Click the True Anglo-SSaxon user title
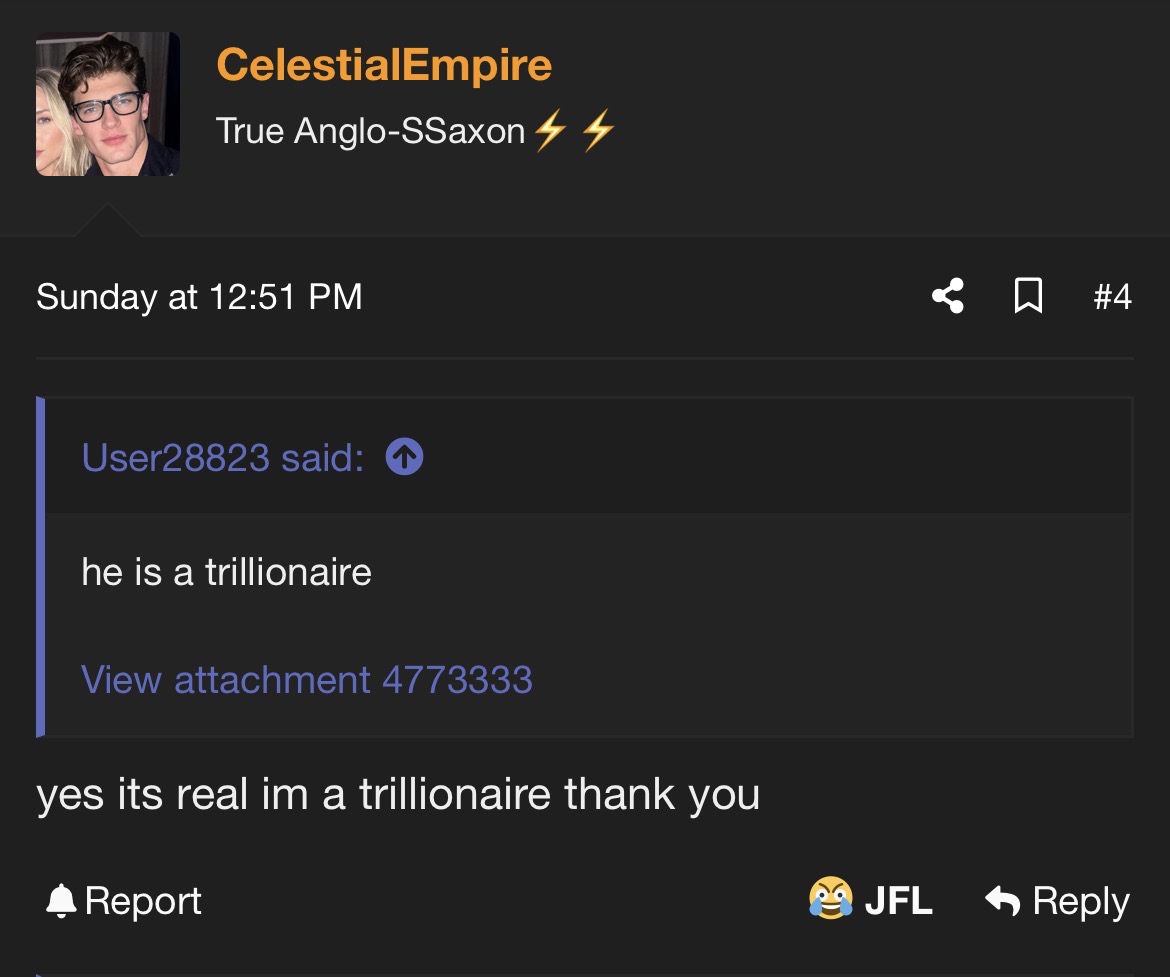 click(x=370, y=131)
